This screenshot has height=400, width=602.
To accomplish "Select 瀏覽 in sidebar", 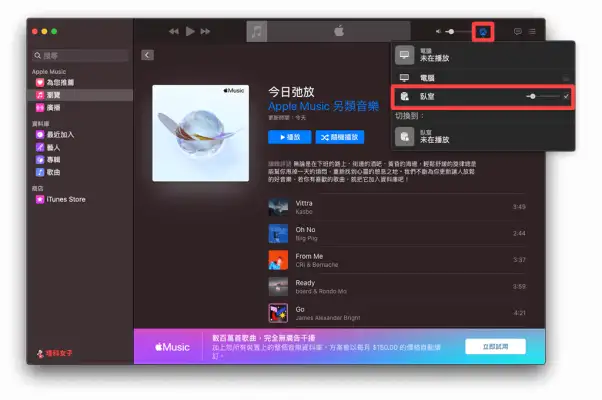I will [80, 95].
